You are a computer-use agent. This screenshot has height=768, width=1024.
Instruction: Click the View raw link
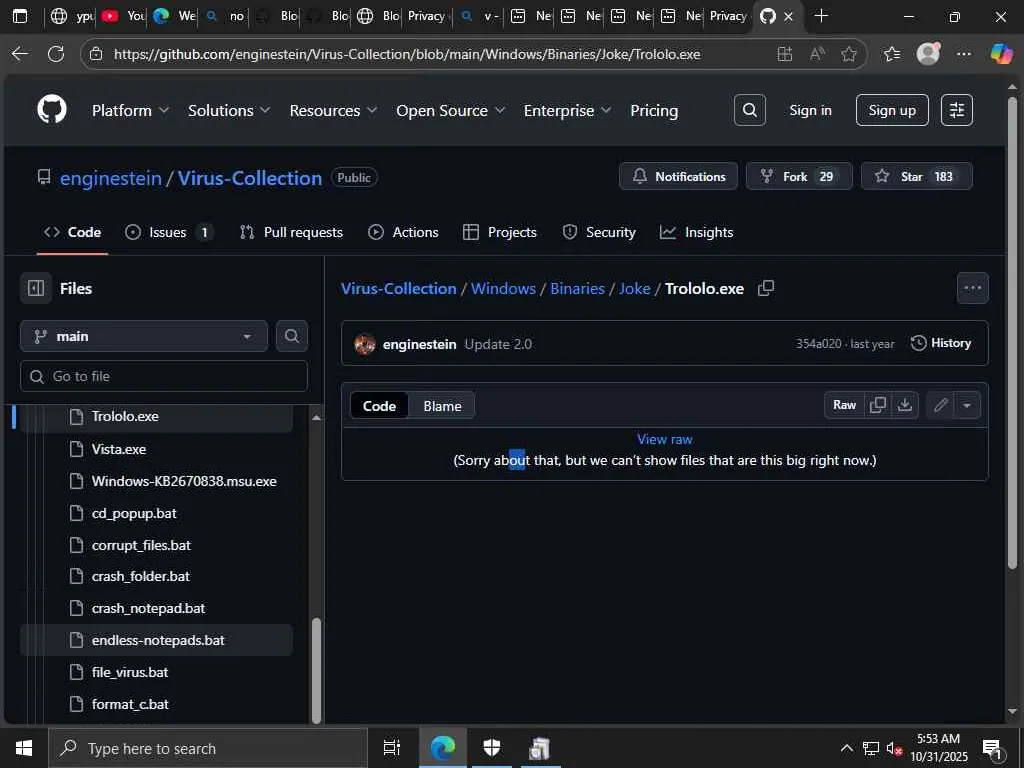[x=665, y=440]
